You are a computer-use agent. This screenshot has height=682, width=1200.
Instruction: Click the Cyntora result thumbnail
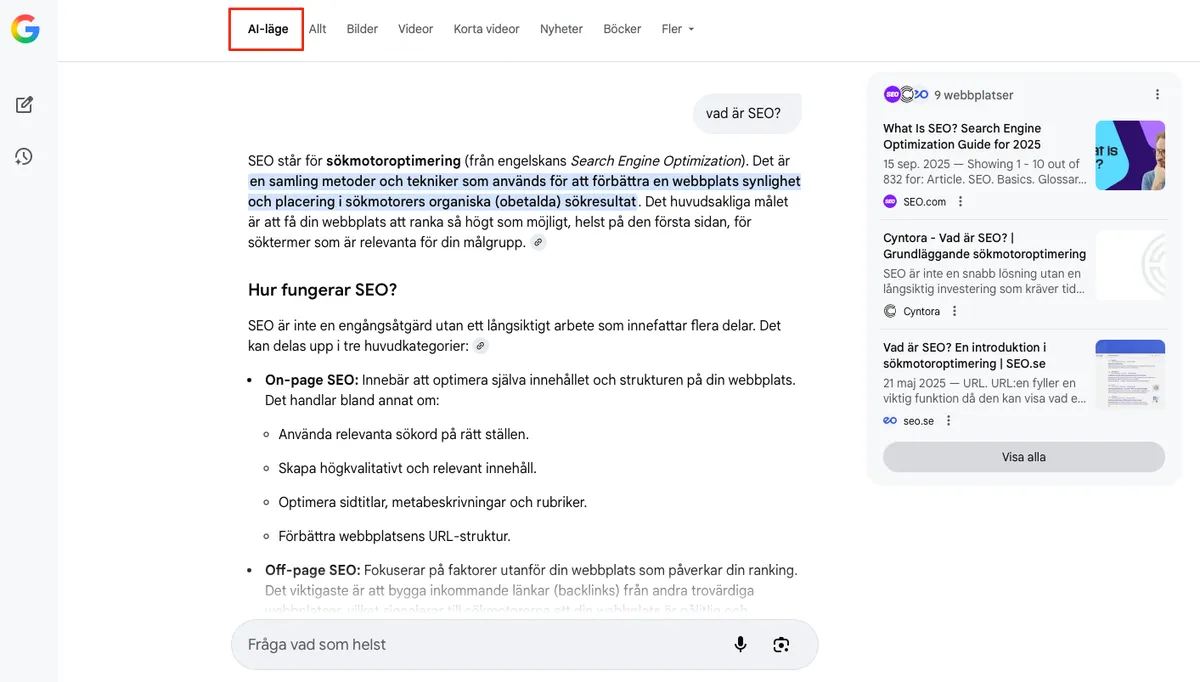coord(1130,265)
